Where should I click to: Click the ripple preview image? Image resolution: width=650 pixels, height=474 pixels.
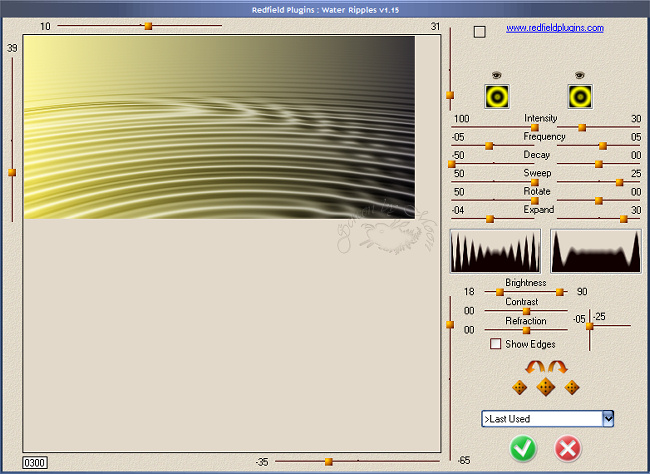[219, 127]
